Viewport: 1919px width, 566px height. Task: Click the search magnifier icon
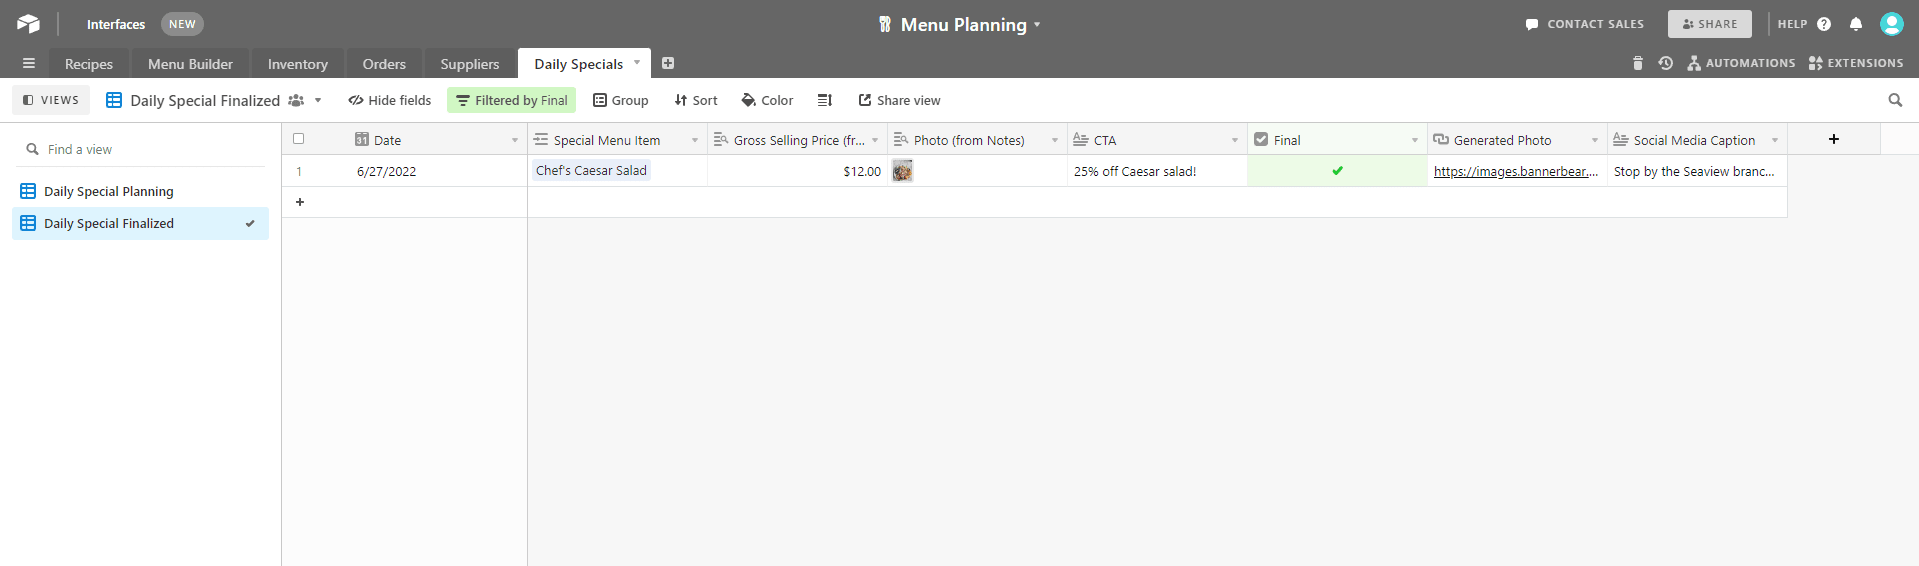(1895, 100)
